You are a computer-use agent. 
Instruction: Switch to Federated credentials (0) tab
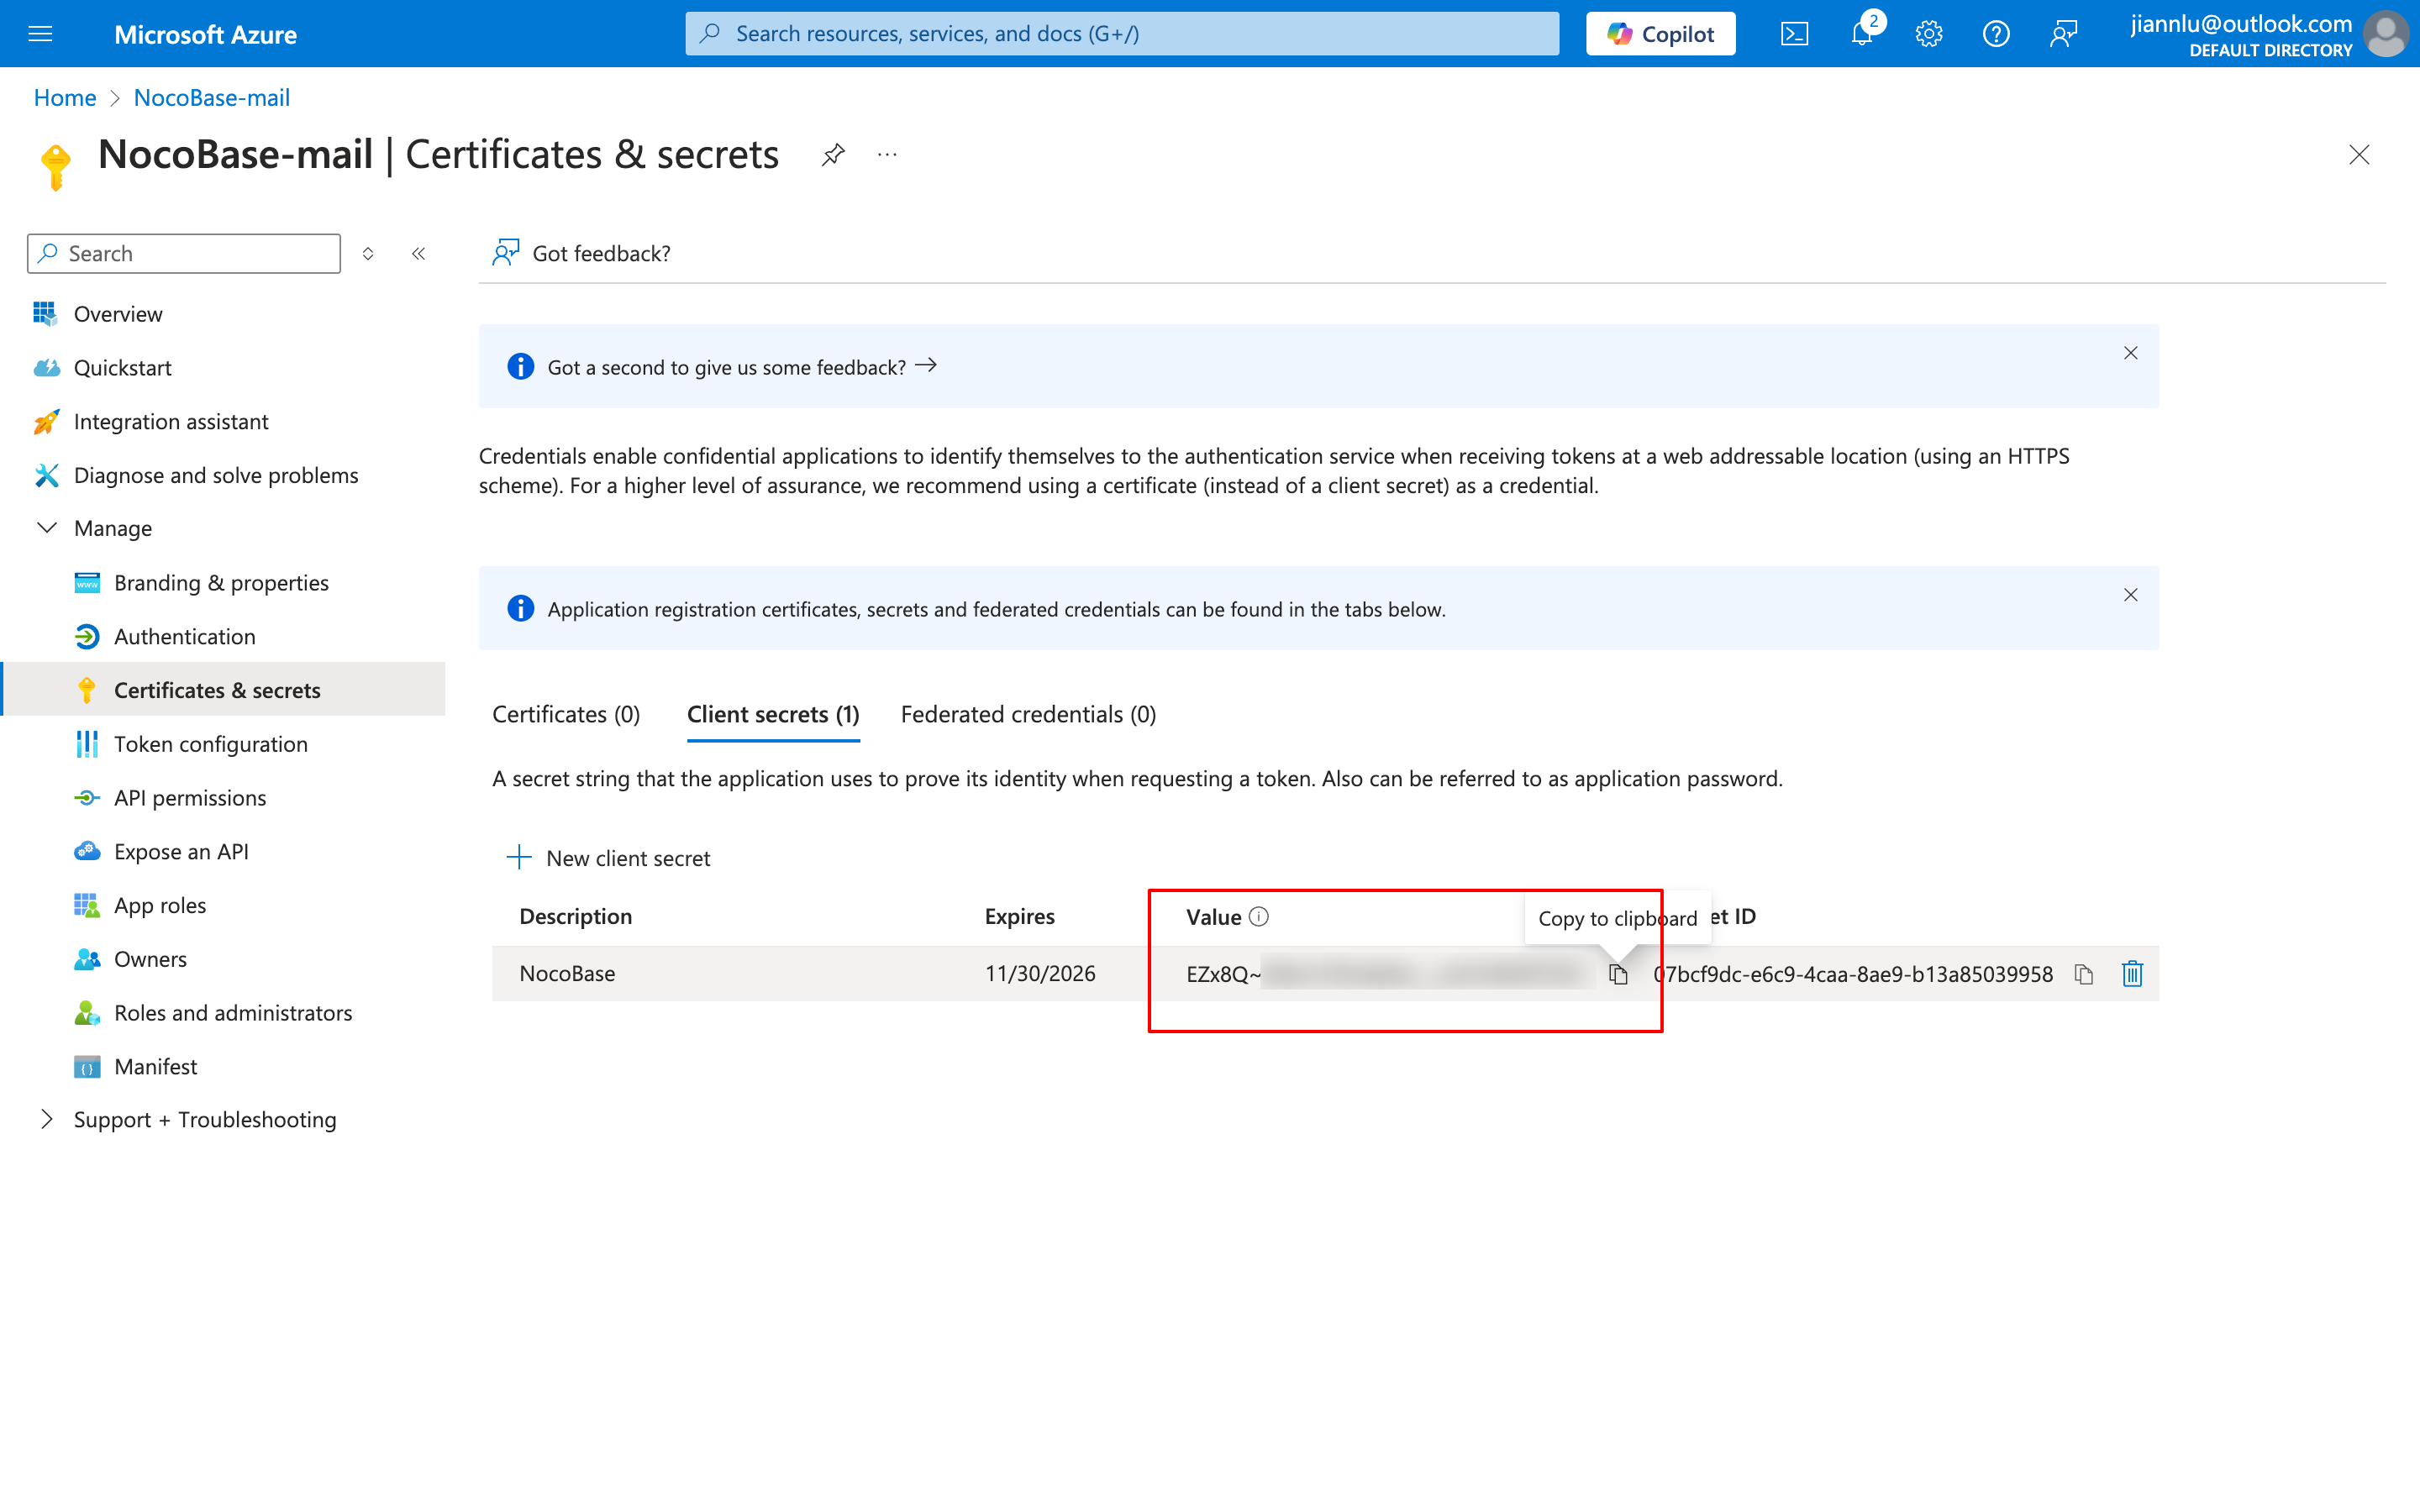[1028, 714]
